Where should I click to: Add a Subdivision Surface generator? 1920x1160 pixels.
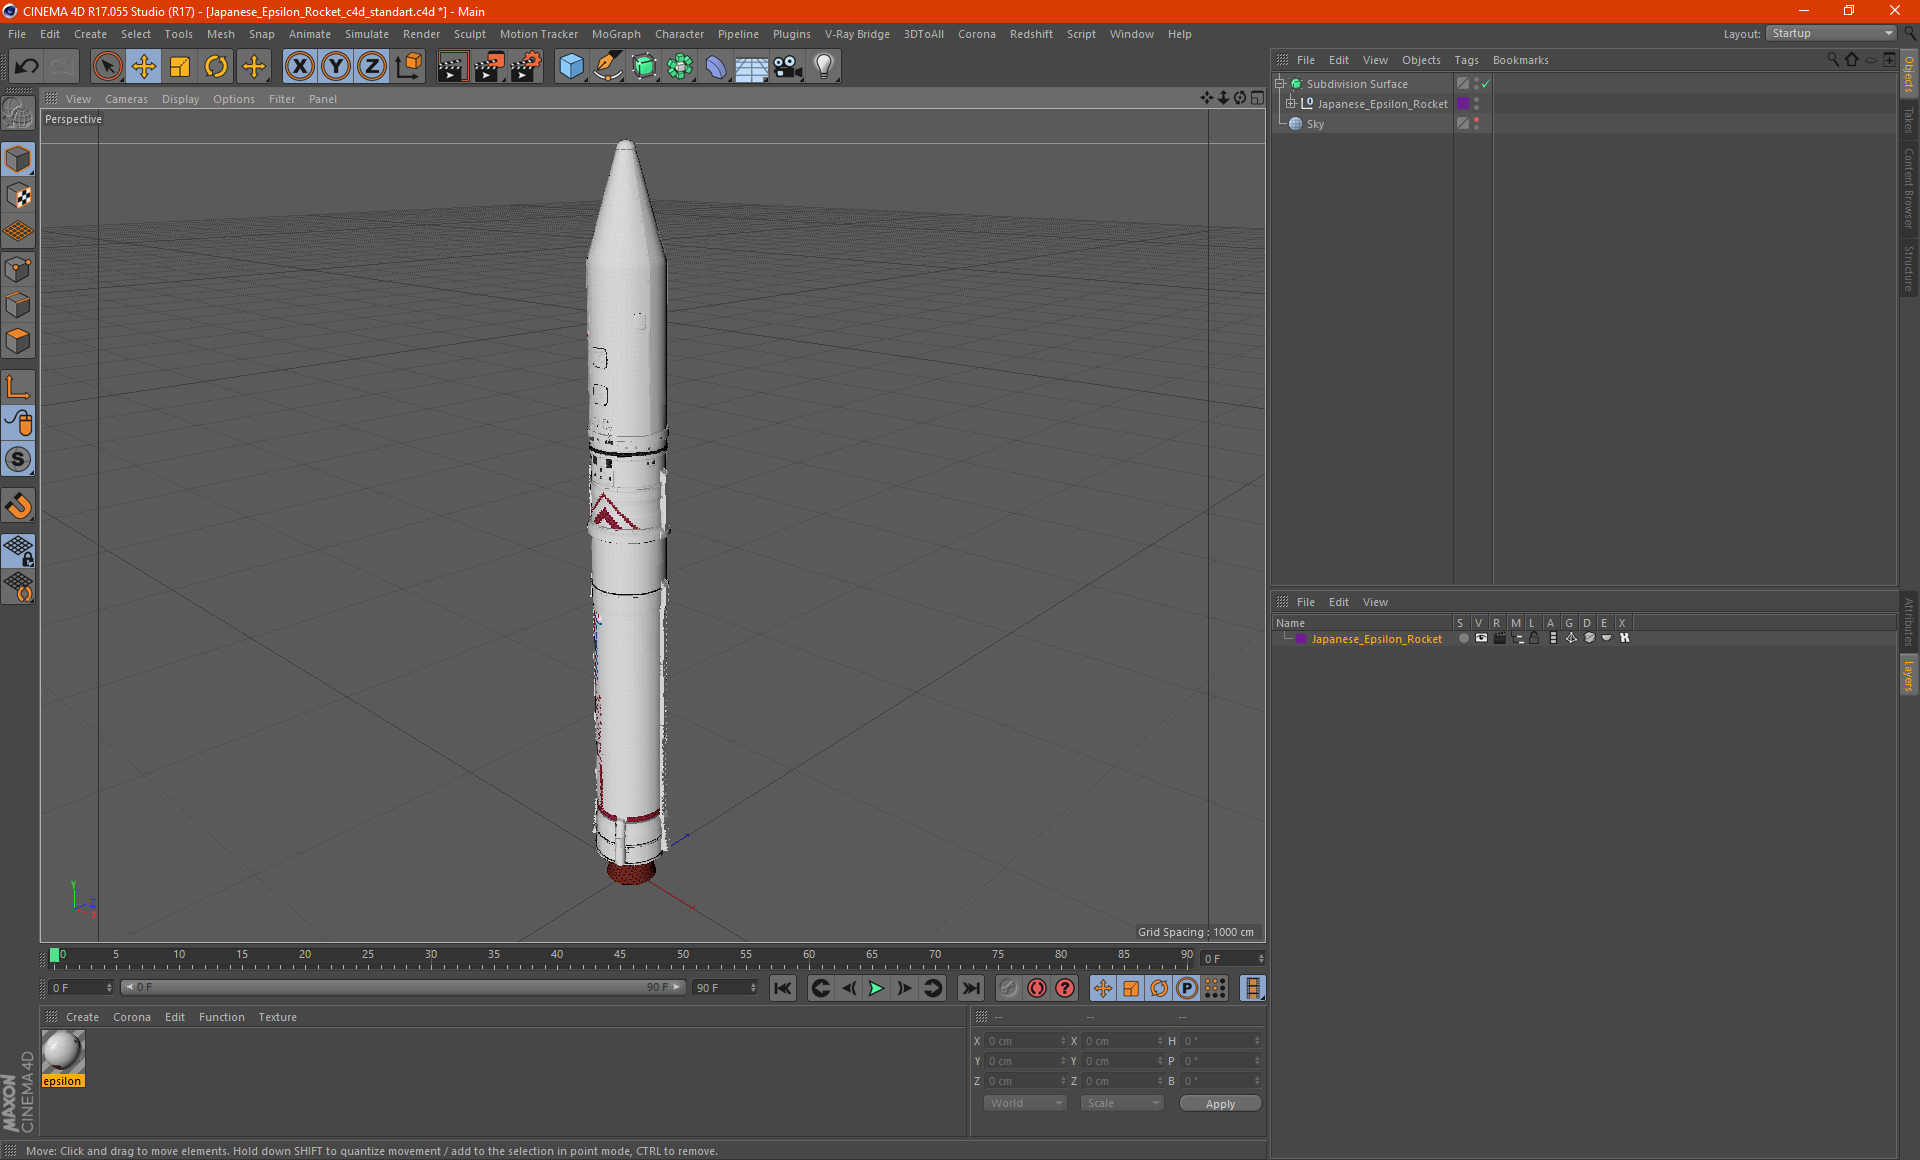point(644,67)
